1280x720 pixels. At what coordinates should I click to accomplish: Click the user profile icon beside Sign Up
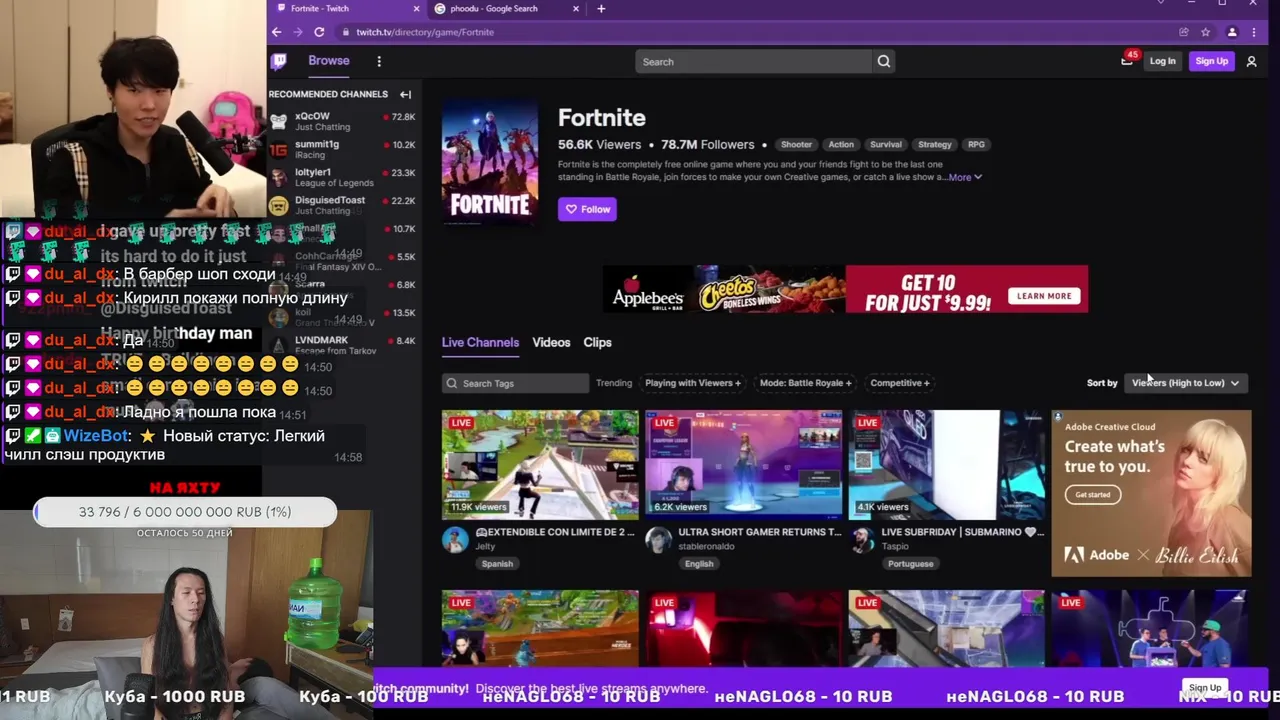point(1251,61)
